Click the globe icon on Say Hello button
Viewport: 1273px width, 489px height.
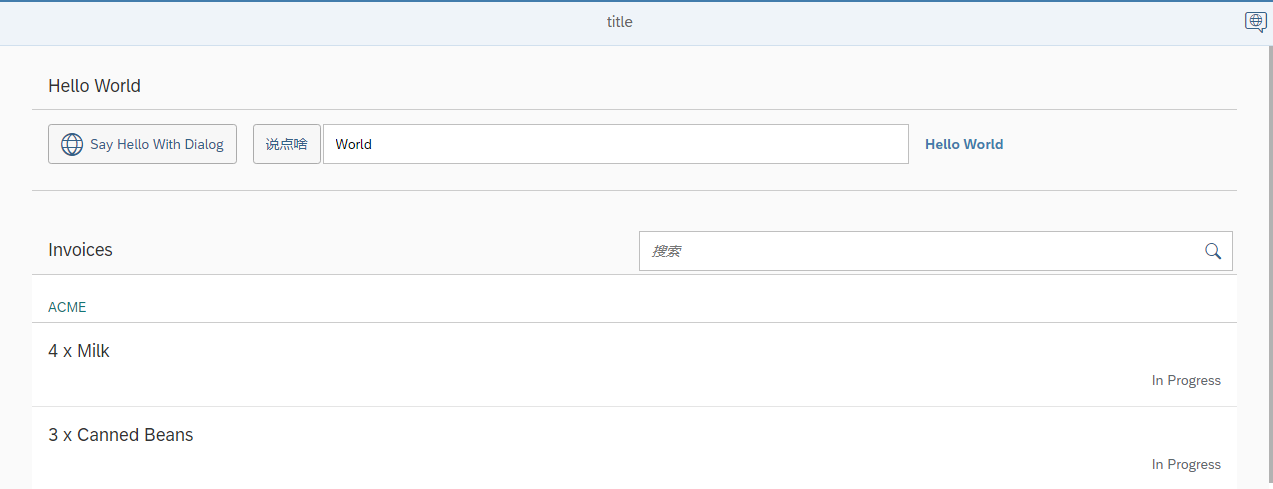click(x=72, y=144)
